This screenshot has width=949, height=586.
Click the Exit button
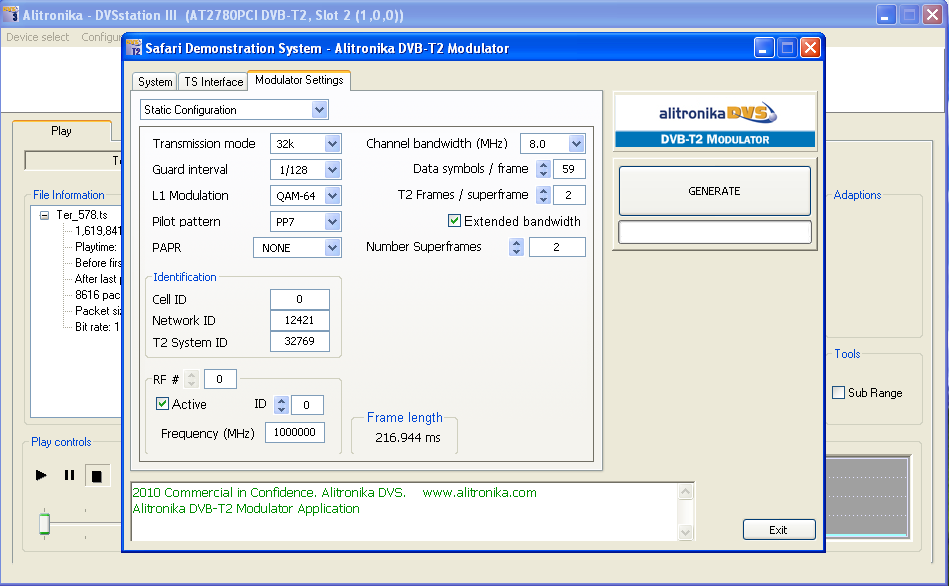click(779, 530)
